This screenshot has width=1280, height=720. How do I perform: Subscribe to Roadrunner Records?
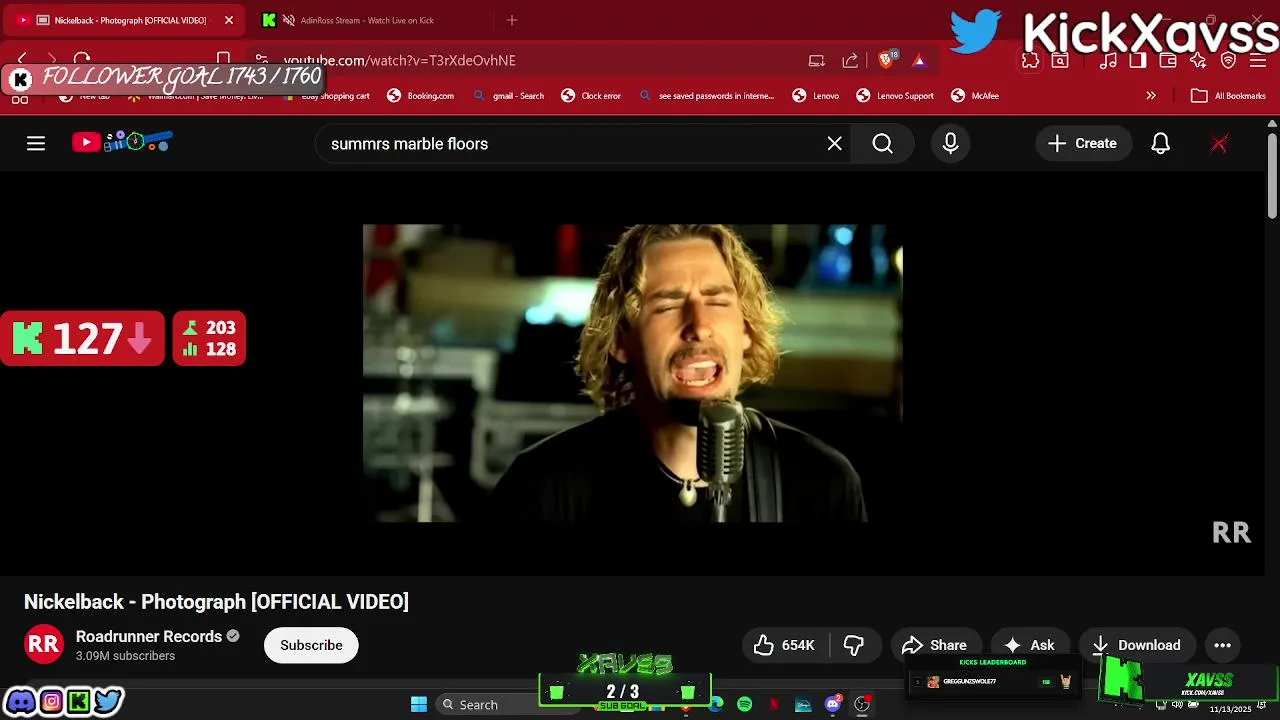(311, 645)
